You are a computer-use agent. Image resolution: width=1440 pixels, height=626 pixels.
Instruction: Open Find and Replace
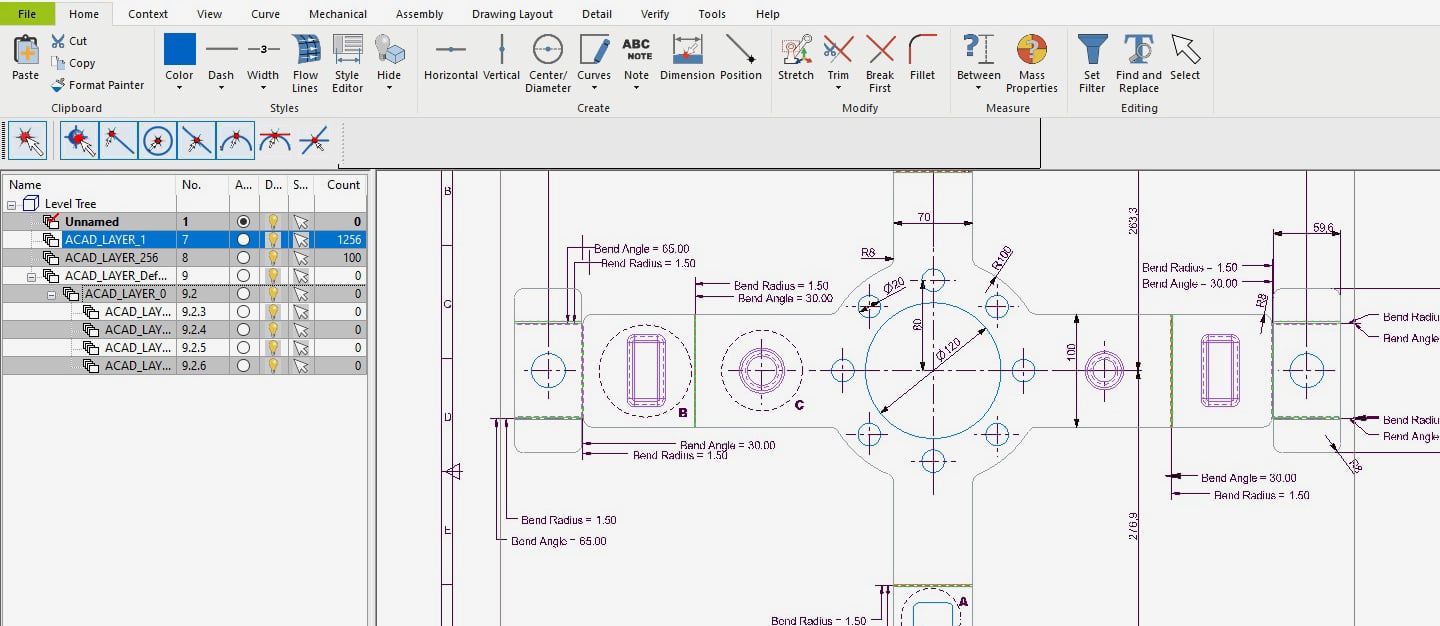click(x=1137, y=60)
